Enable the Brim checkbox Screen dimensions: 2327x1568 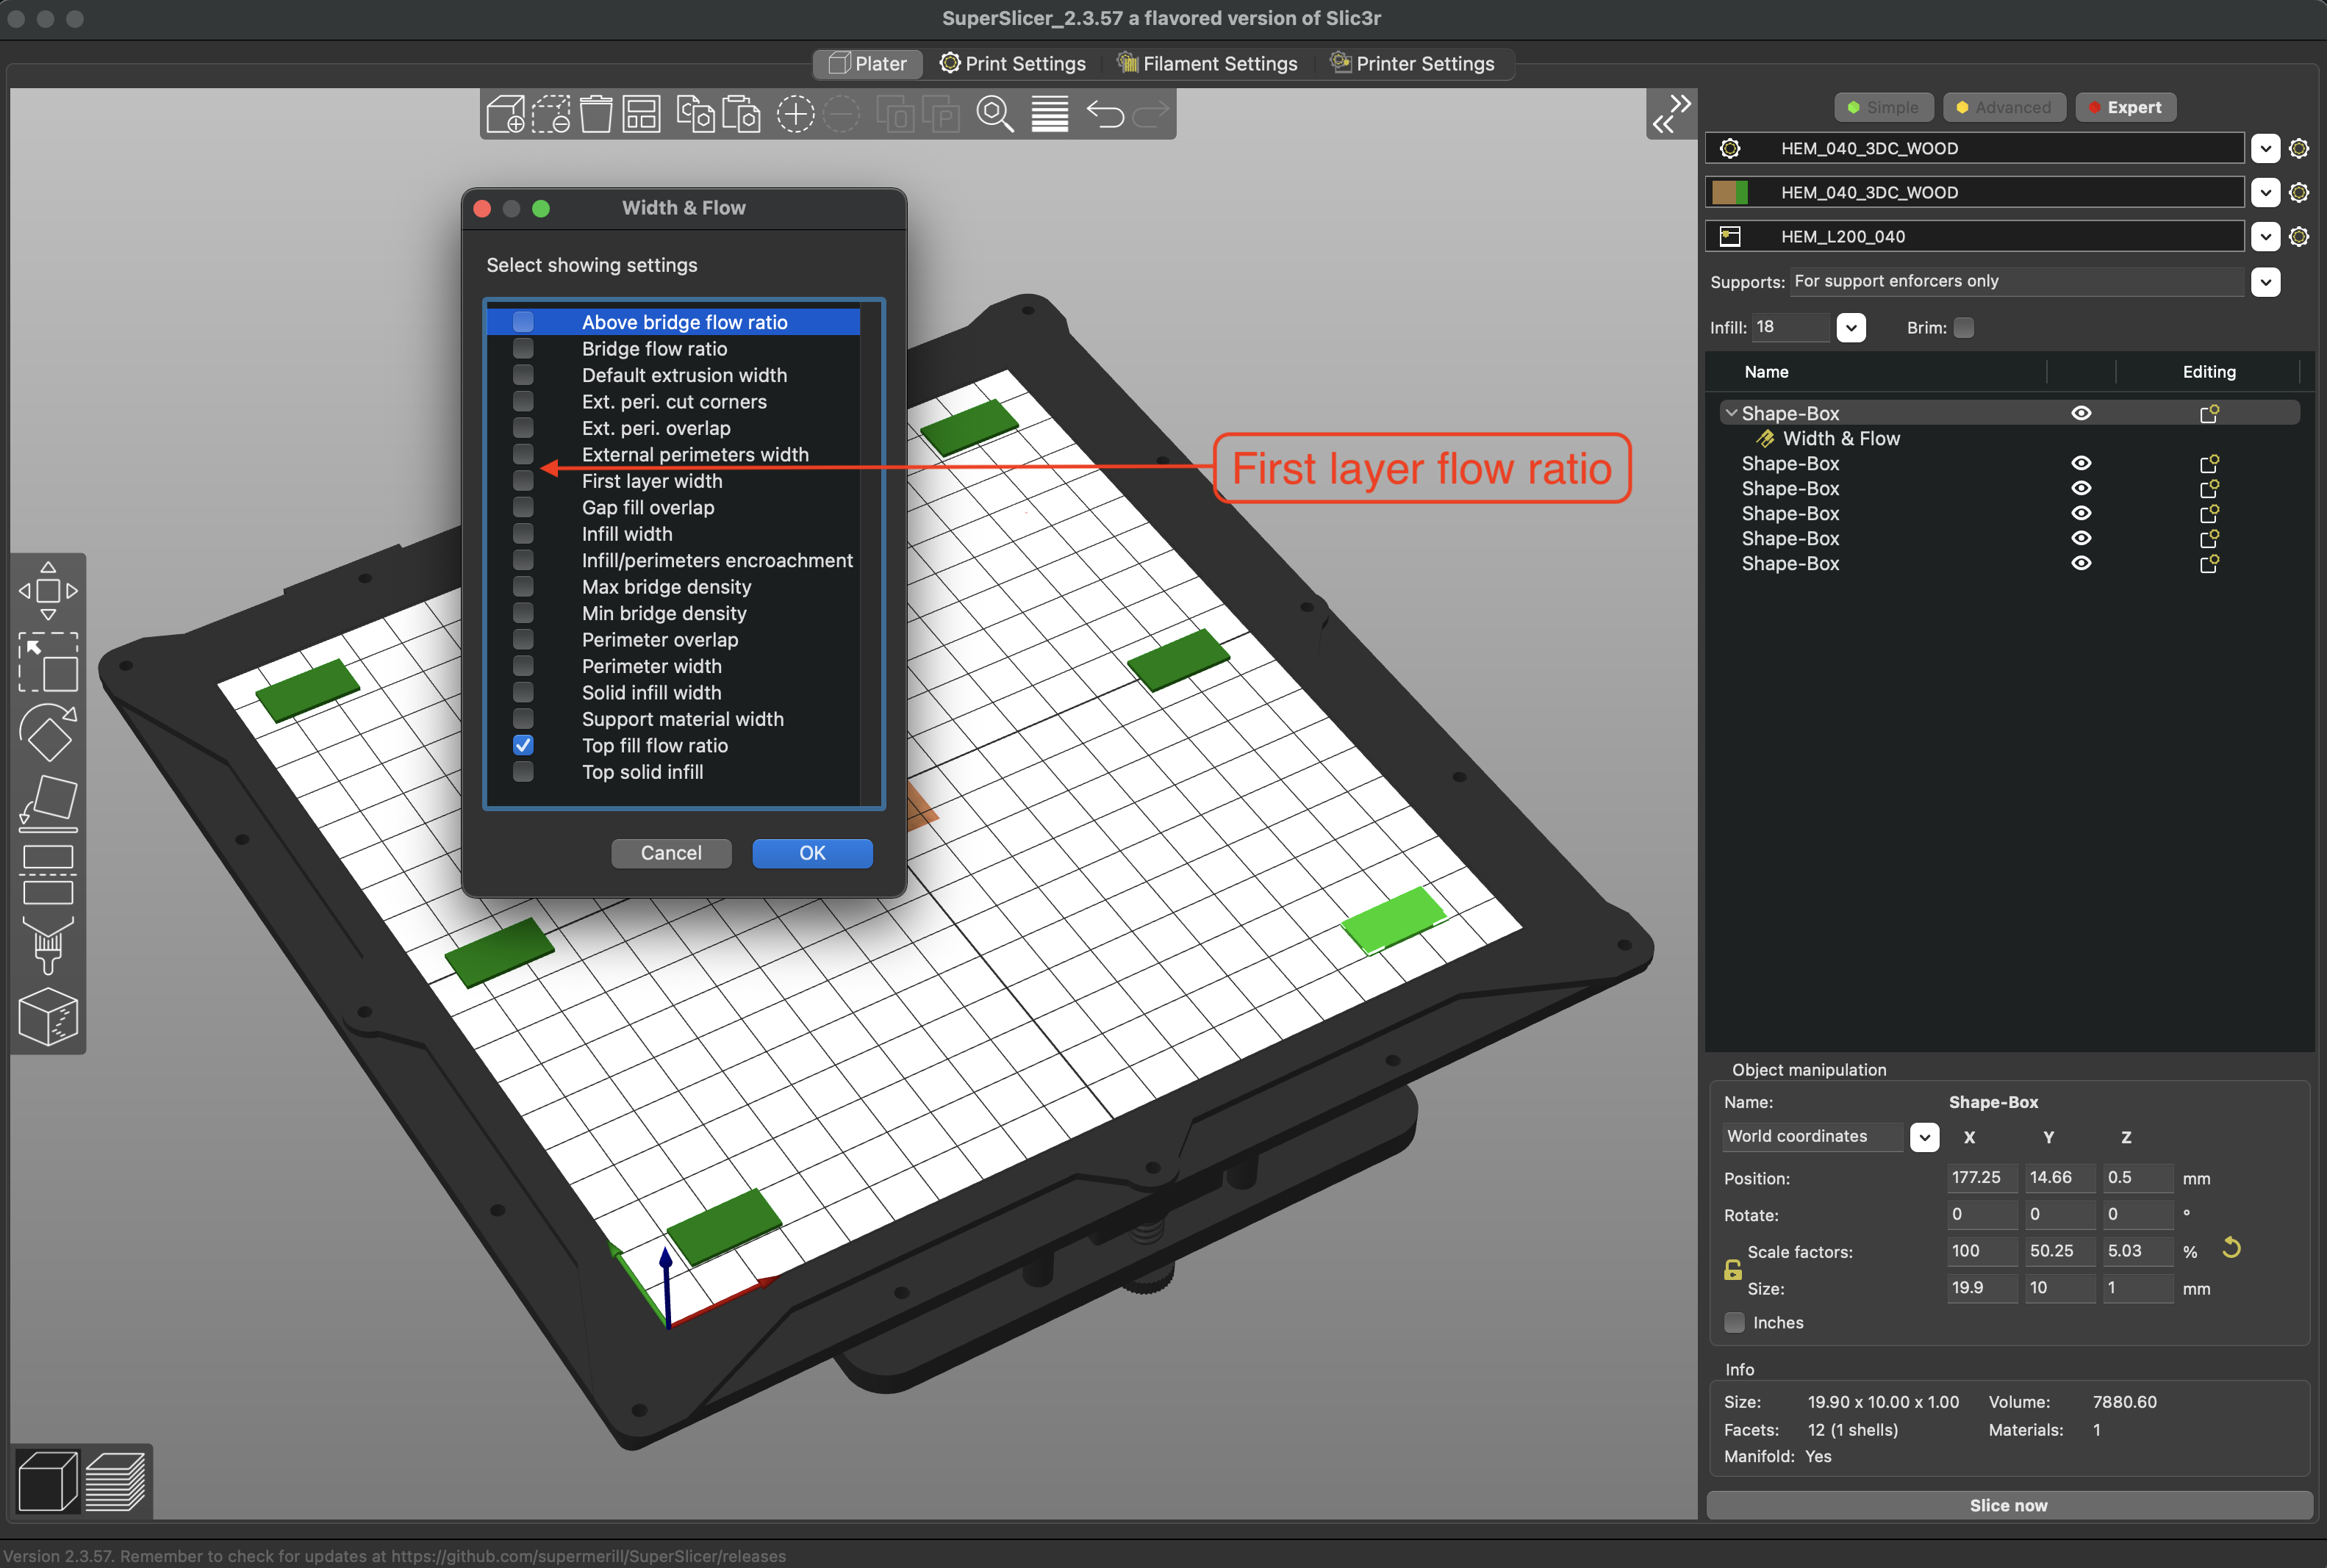[1964, 328]
